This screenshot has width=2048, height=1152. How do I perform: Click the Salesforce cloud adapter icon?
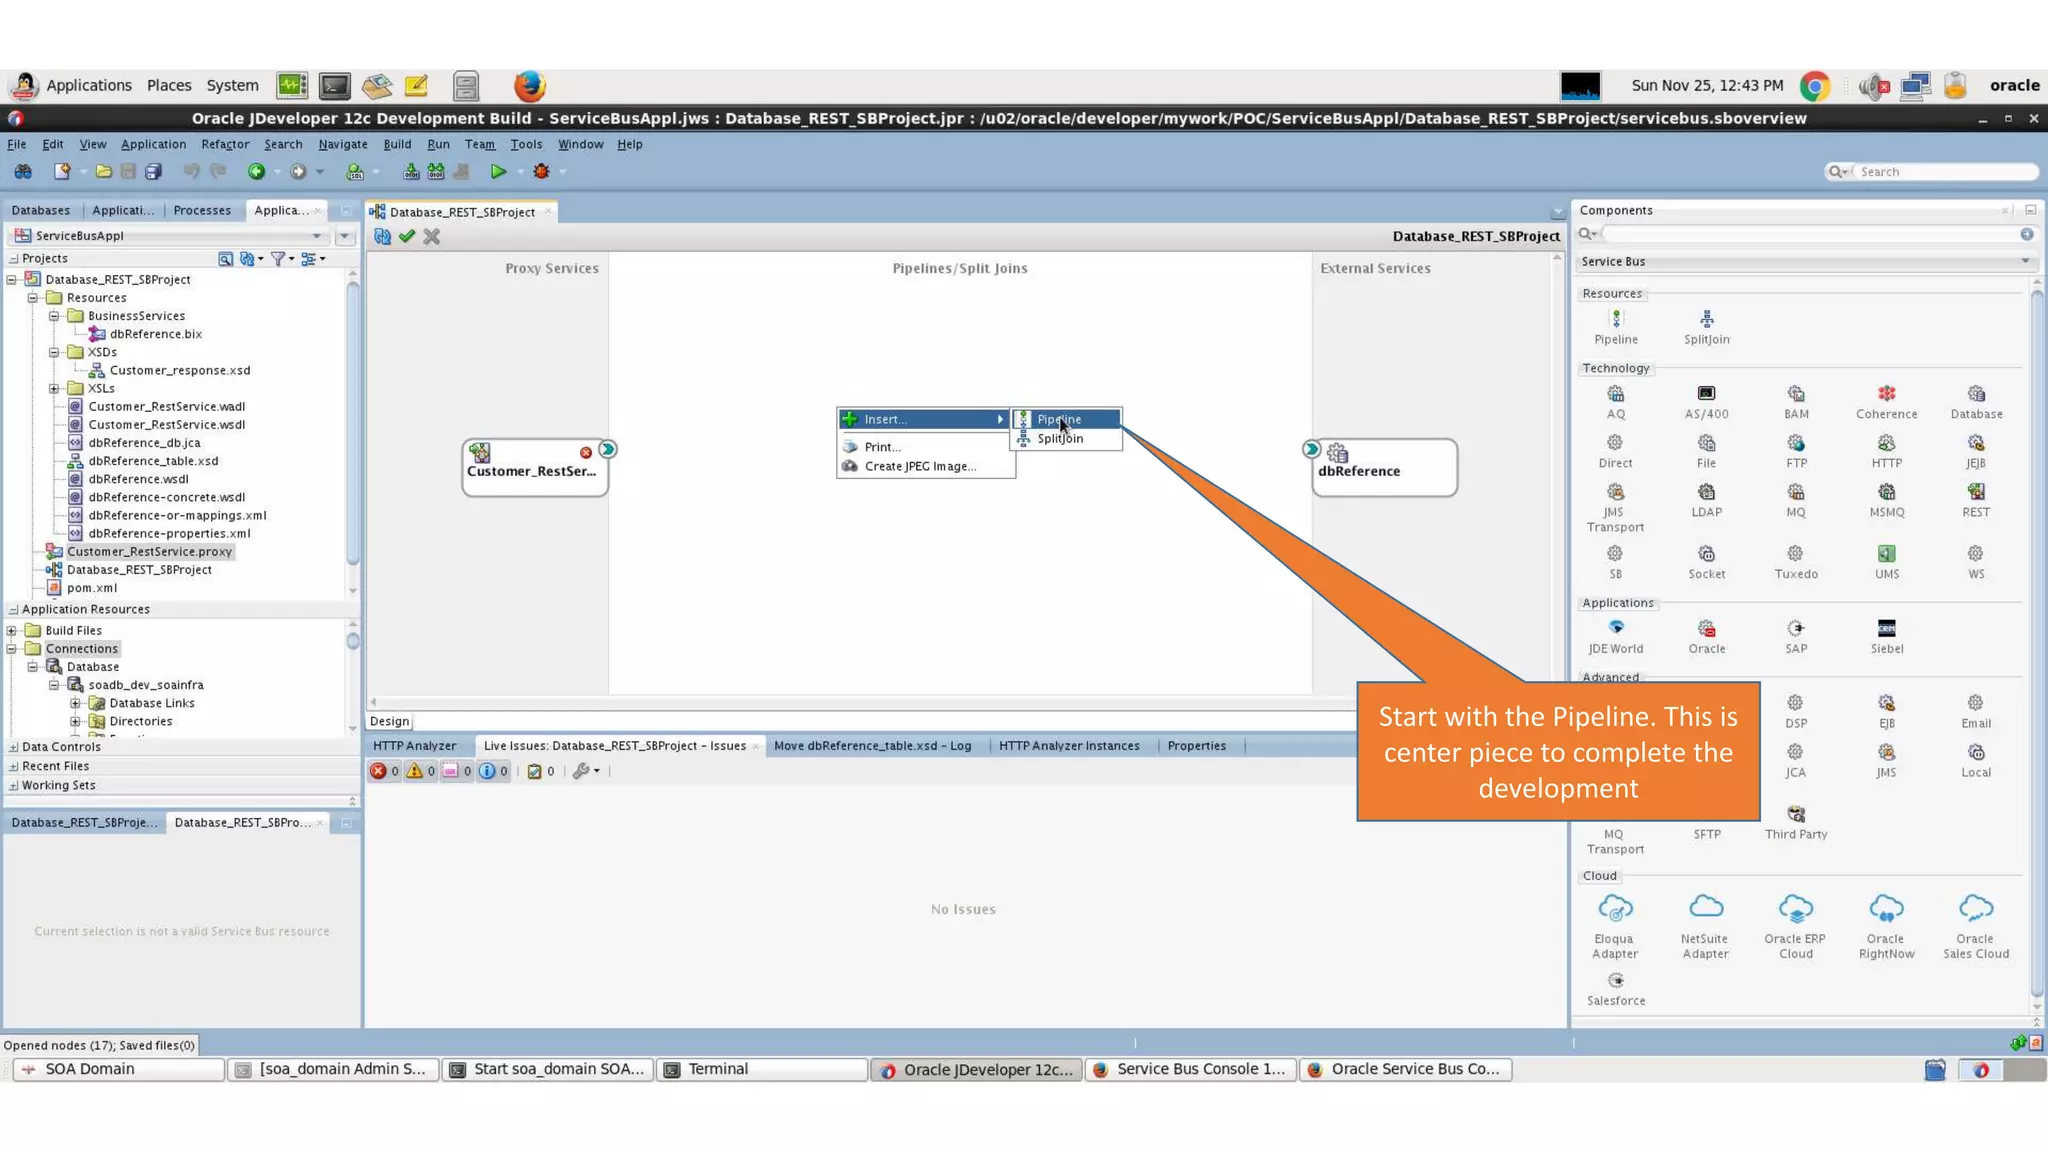click(1616, 981)
